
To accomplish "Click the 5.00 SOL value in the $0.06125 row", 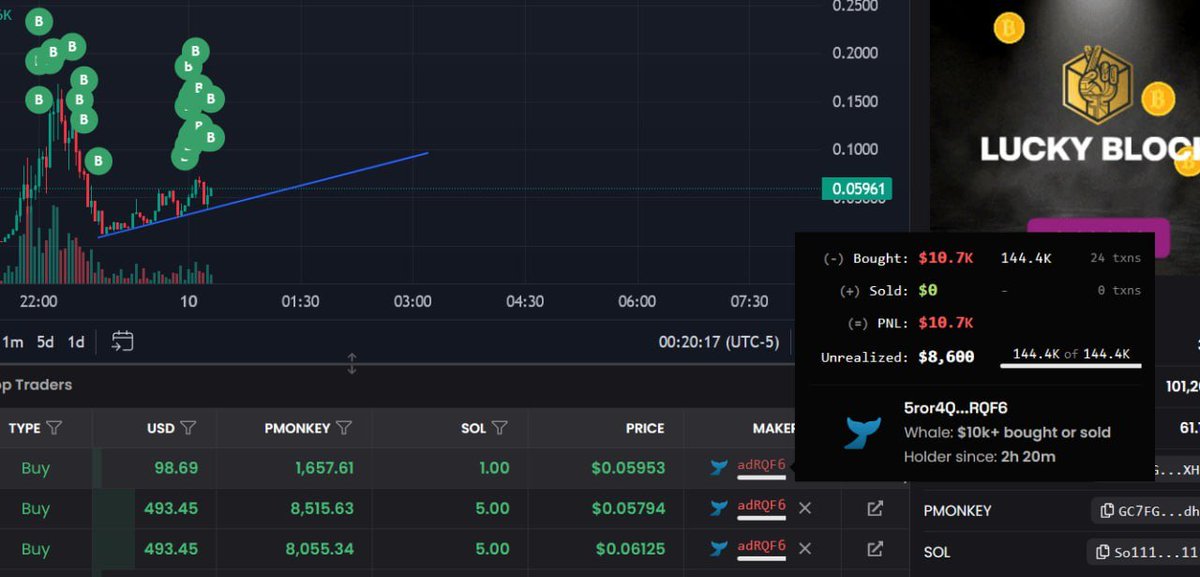I will [493, 549].
